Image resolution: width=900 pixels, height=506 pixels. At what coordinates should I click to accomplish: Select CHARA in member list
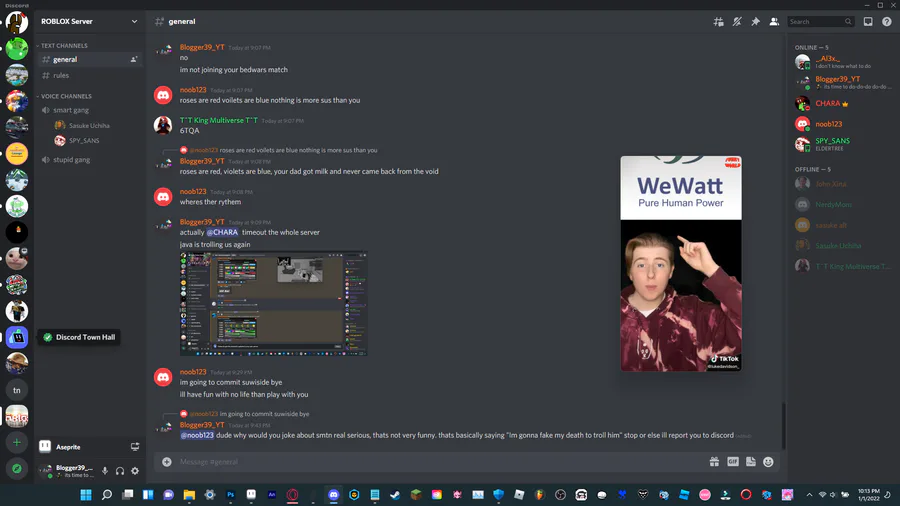click(x=844, y=103)
